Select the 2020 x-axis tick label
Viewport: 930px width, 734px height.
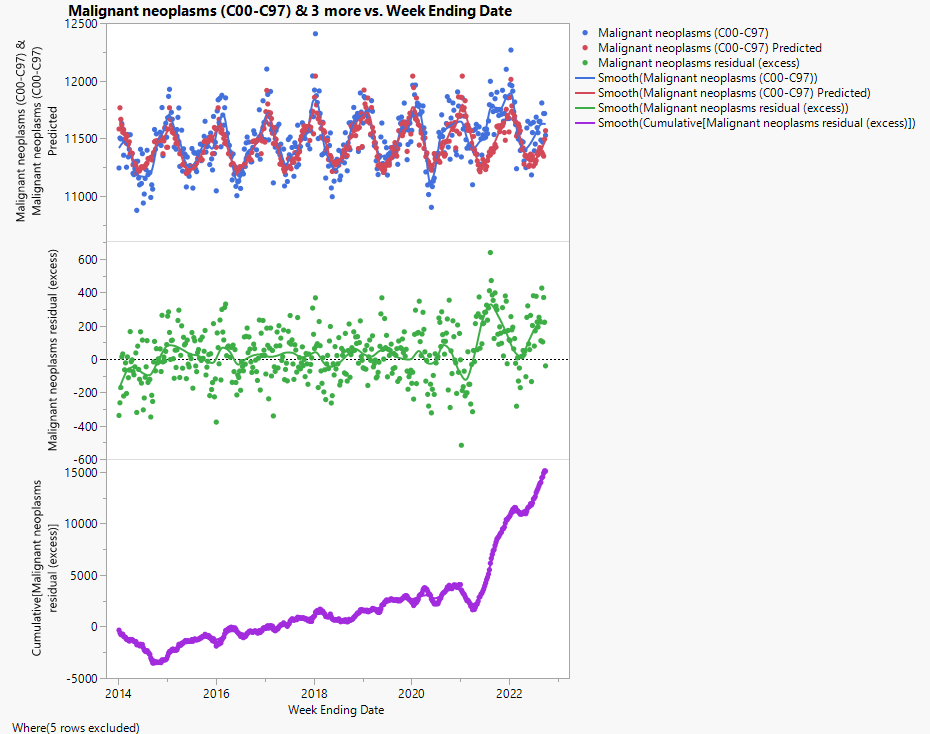(x=412, y=694)
